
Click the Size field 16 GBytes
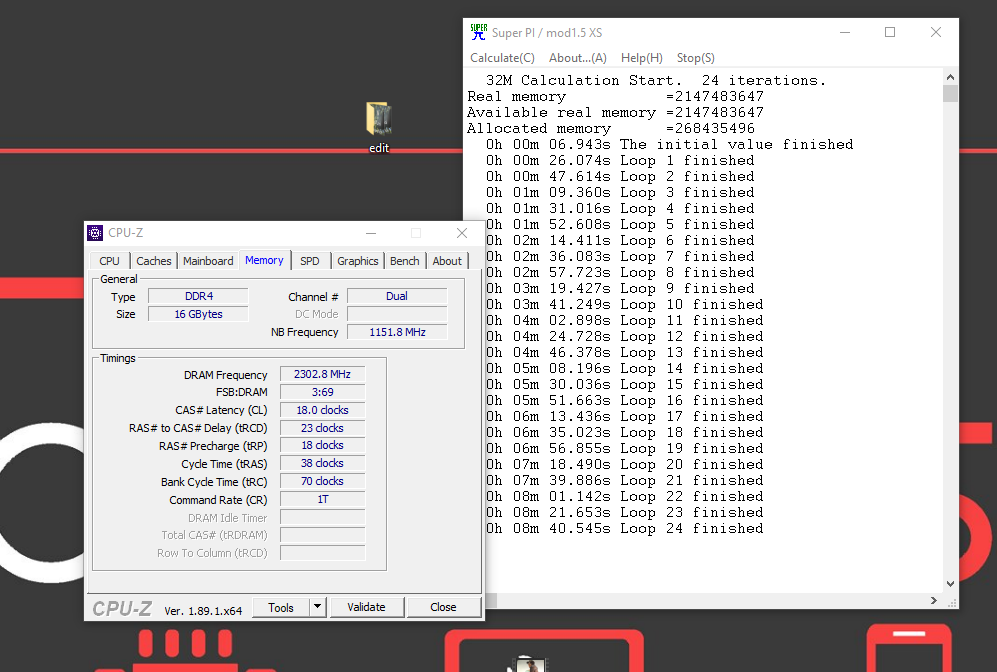[198, 314]
